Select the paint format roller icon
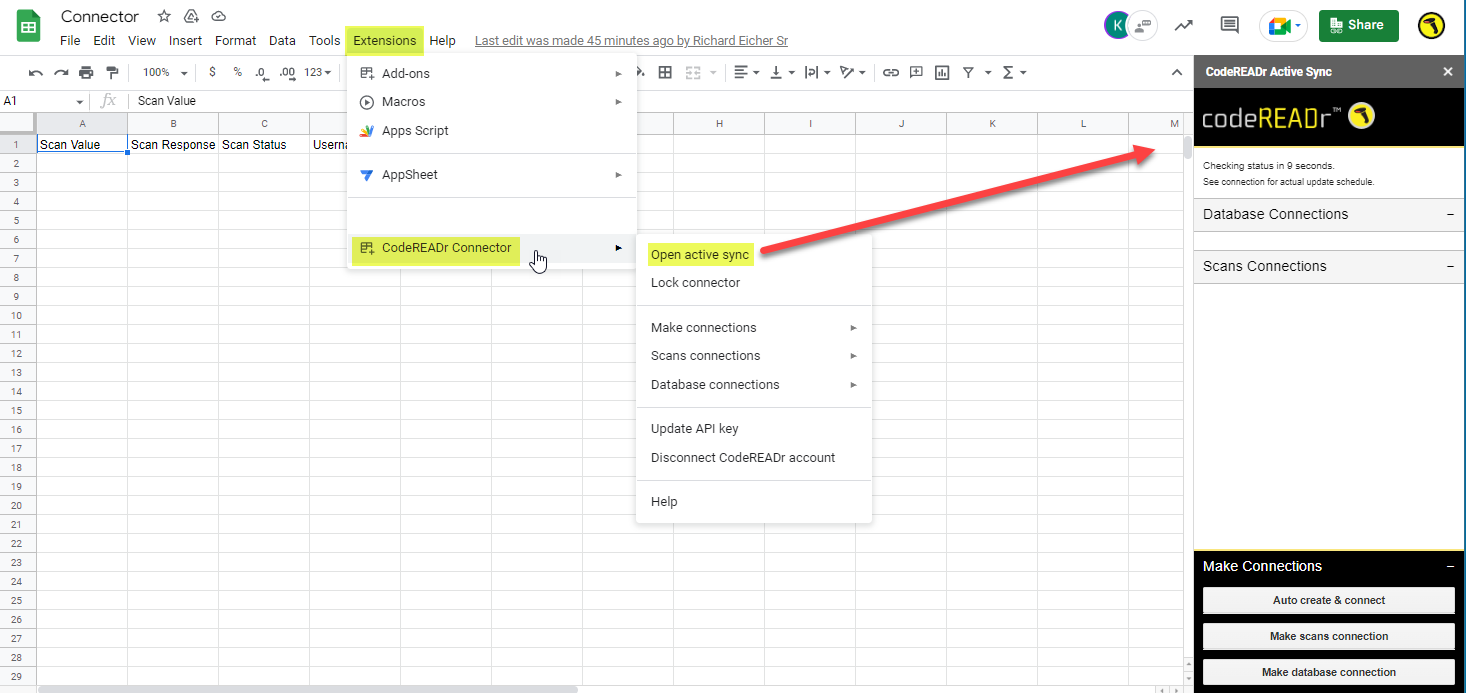1466x693 pixels. 111,73
